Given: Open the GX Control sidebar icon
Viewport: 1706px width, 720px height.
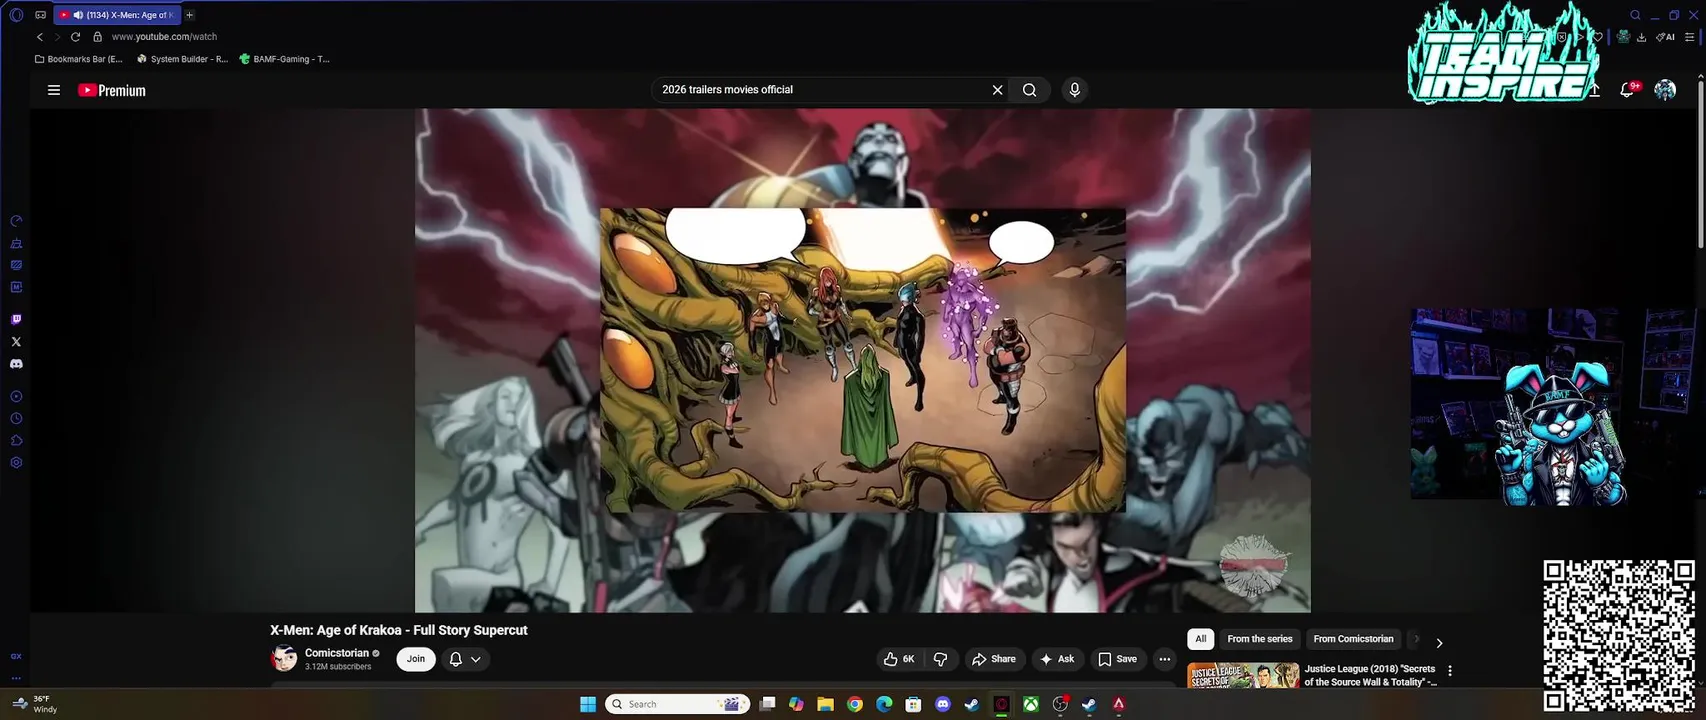Looking at the screenshot, I should [16, 221].
